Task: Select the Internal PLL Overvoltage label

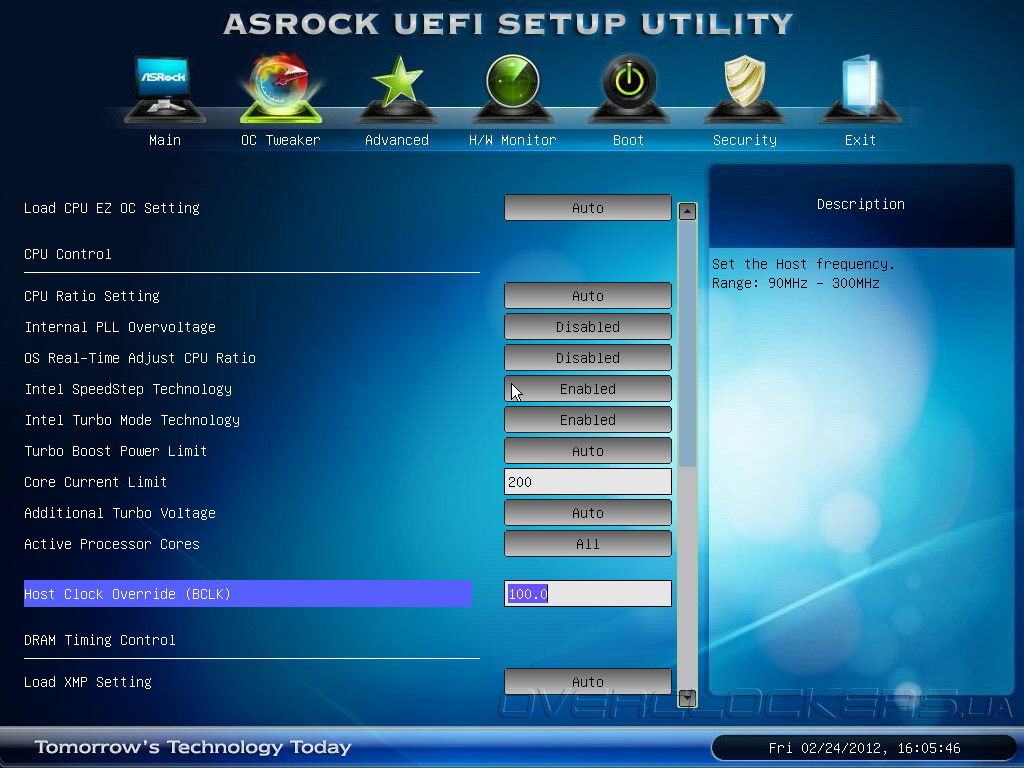Action: (x=120, y=327)
